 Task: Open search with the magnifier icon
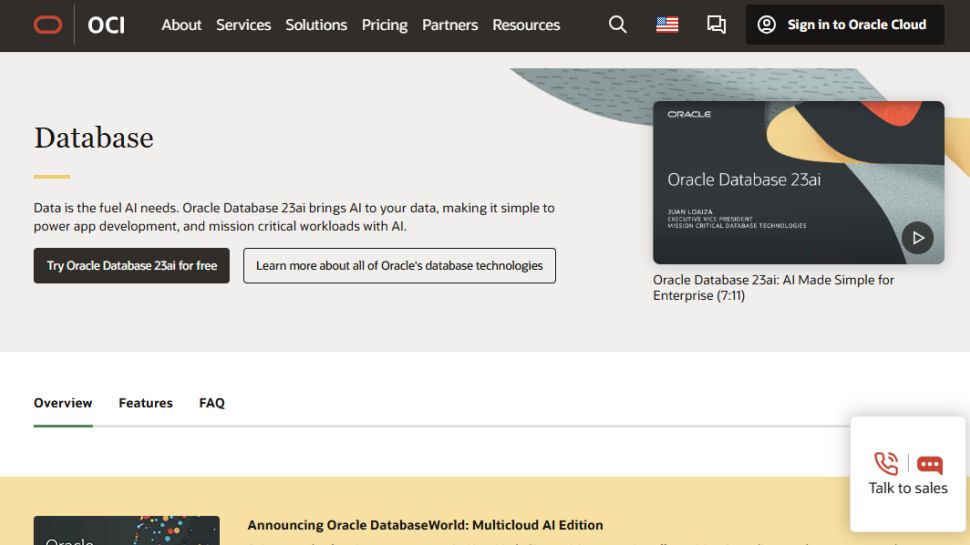click(617, 25)
